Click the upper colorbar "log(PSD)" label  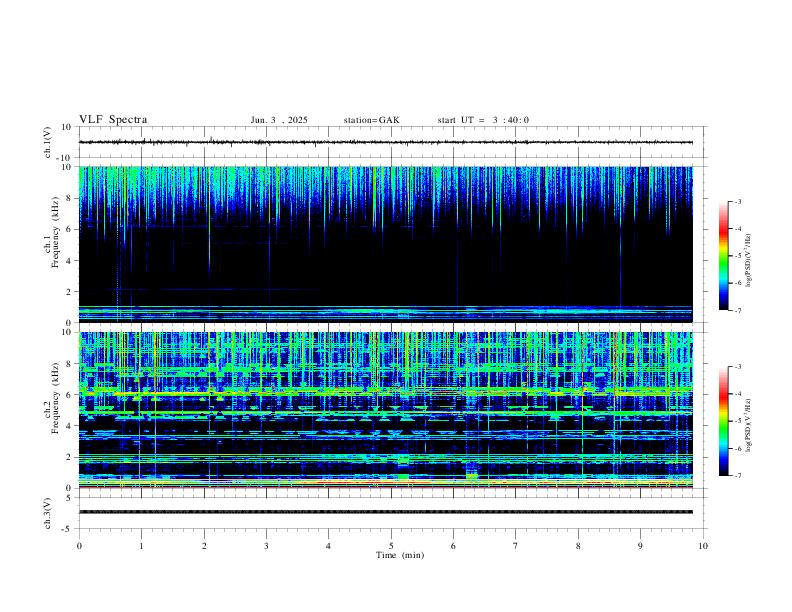coord(749,260)
